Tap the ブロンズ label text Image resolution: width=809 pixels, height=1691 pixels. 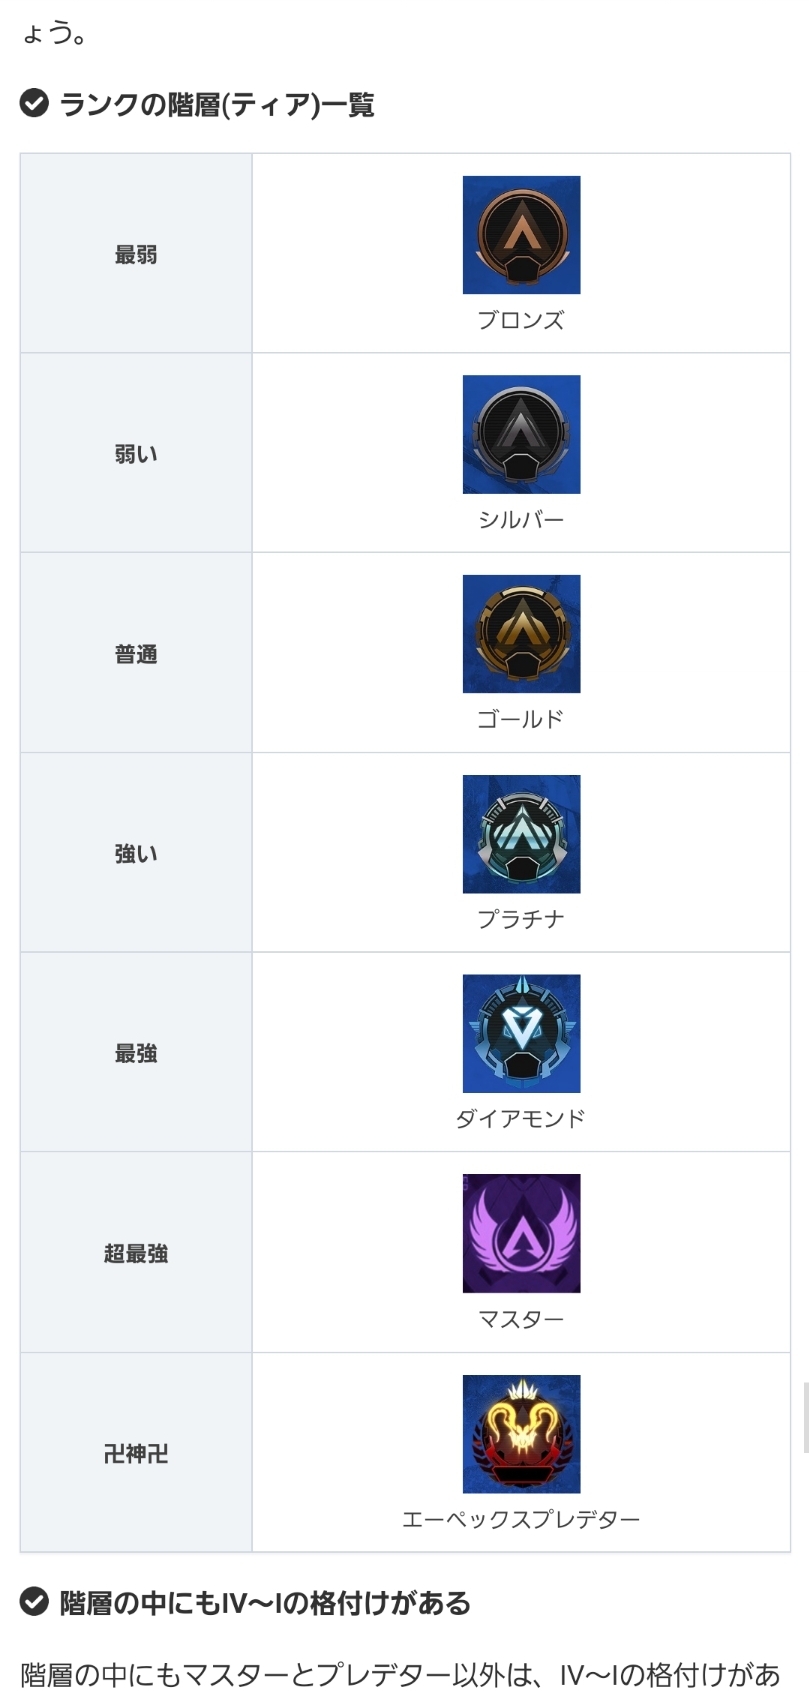click(x=521, y=320)
